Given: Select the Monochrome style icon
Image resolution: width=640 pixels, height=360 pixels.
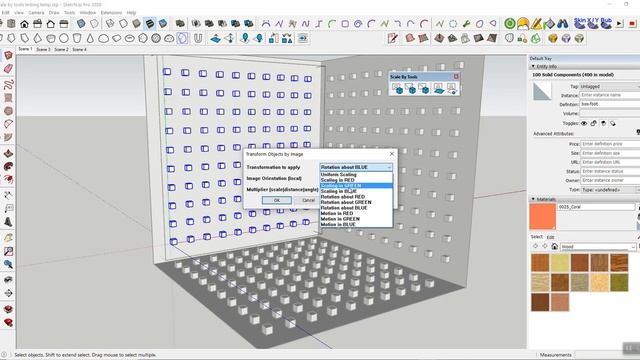Looking at the screenshot, I should pos(162,24).
